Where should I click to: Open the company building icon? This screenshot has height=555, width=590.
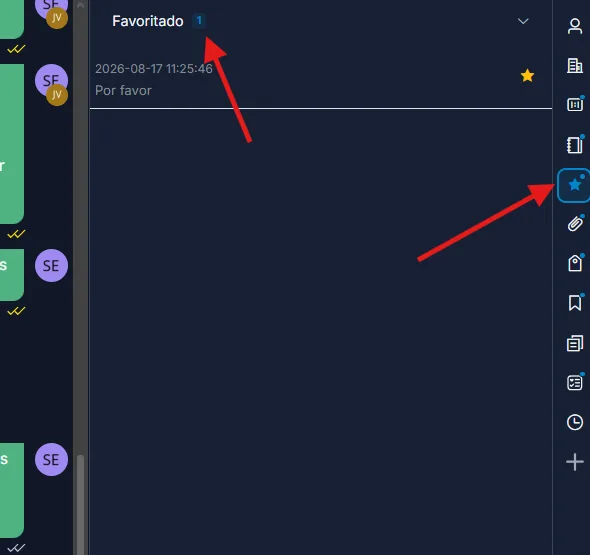(575, 65)
